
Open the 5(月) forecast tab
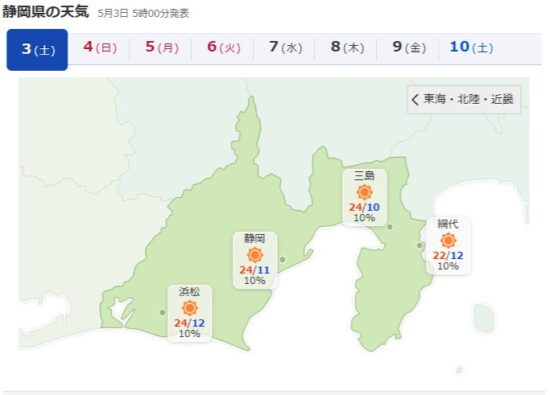click(x=161, y=47)
